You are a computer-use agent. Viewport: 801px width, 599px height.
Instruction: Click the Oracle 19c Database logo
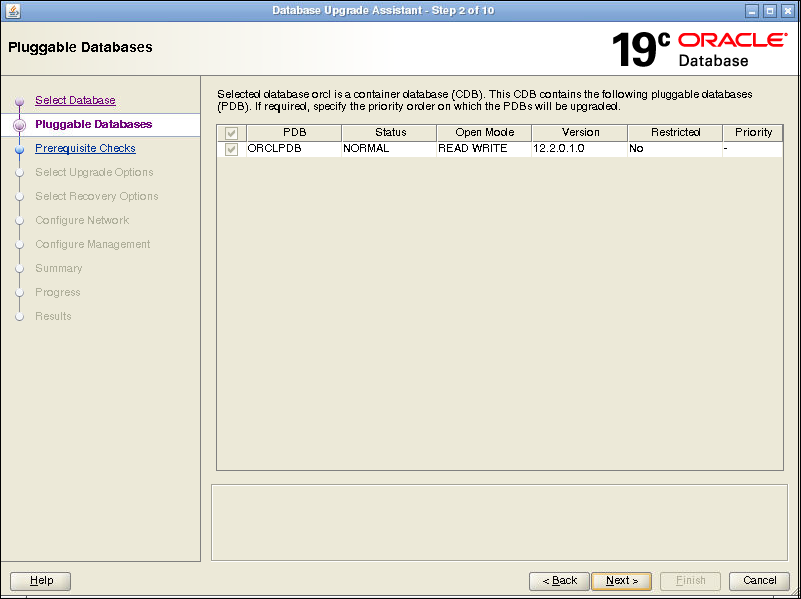[x=698, y=48]
